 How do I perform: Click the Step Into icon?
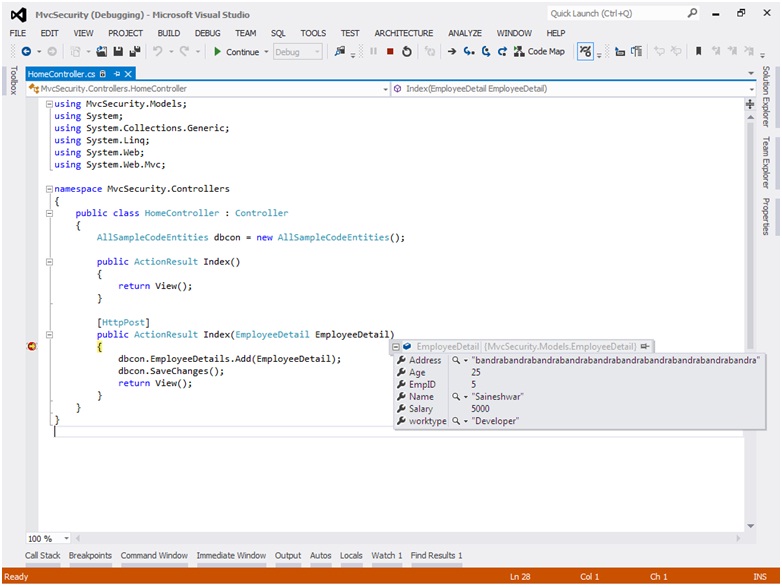(x=469, y=51)
